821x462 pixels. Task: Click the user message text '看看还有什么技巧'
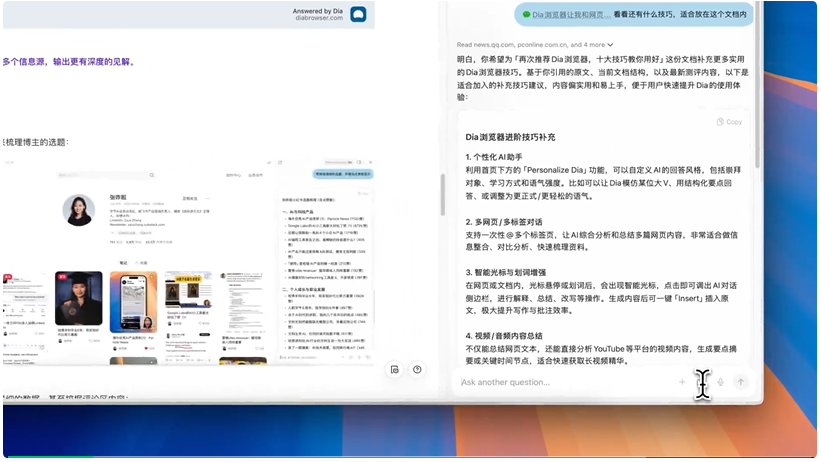point(644,15)
